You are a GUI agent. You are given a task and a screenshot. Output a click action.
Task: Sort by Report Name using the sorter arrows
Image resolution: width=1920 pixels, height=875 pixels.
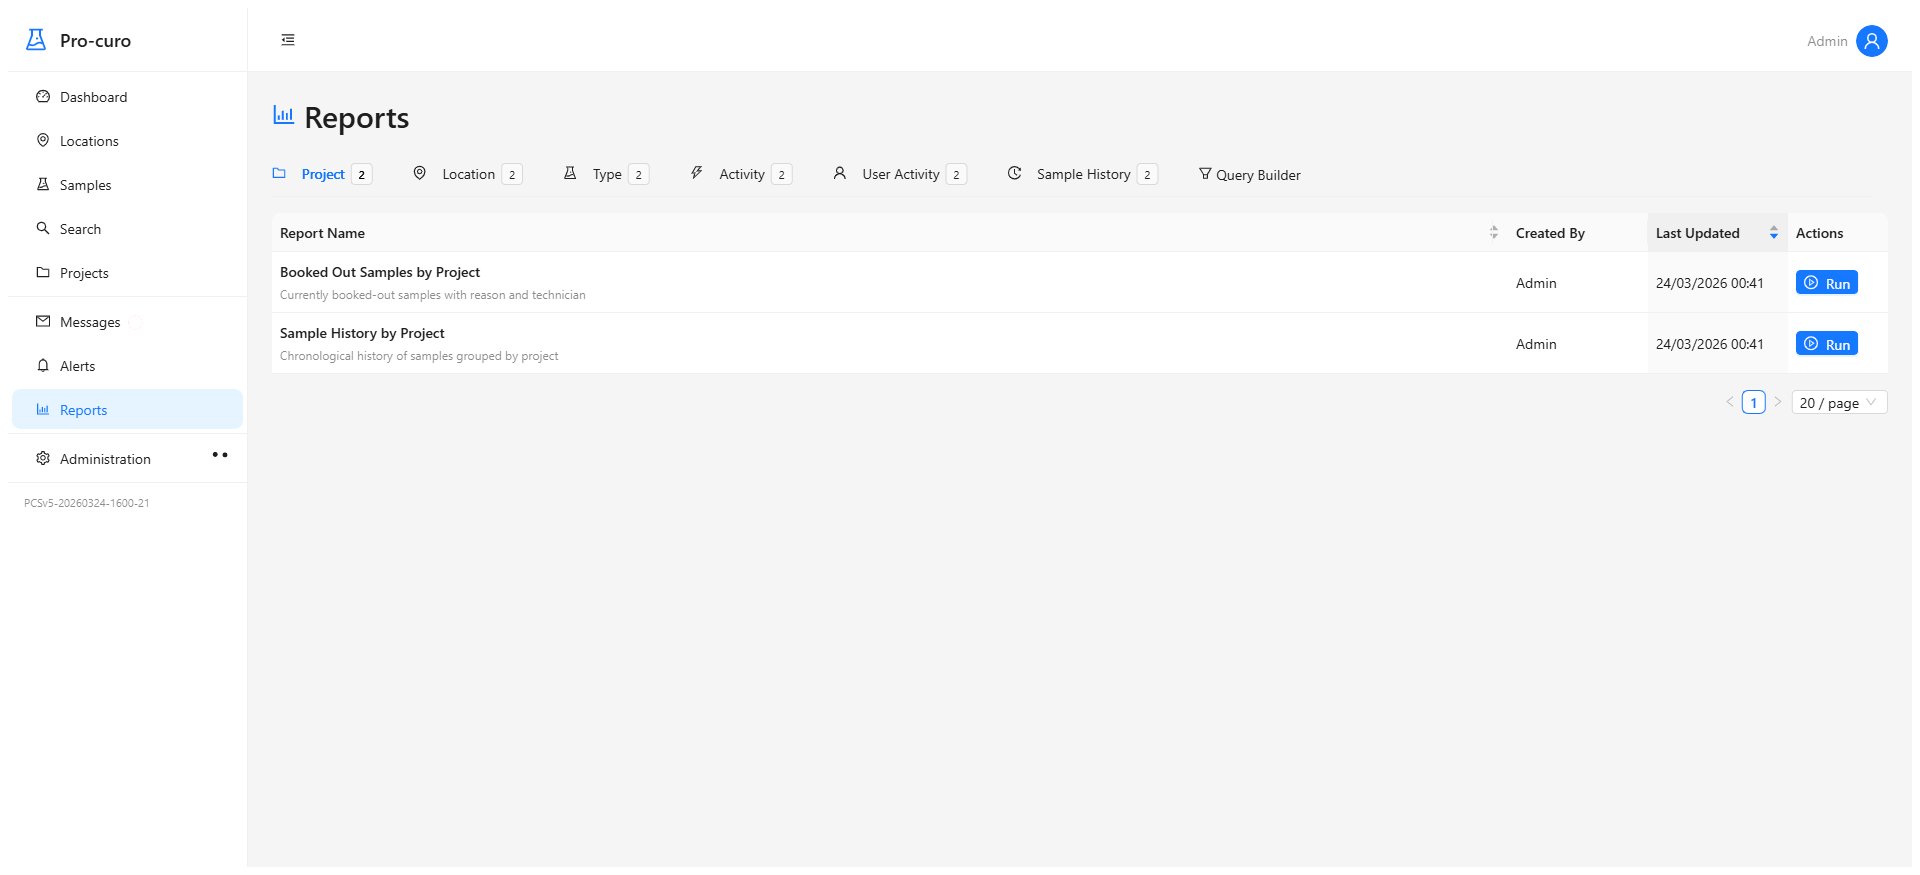click(1494, 233)
